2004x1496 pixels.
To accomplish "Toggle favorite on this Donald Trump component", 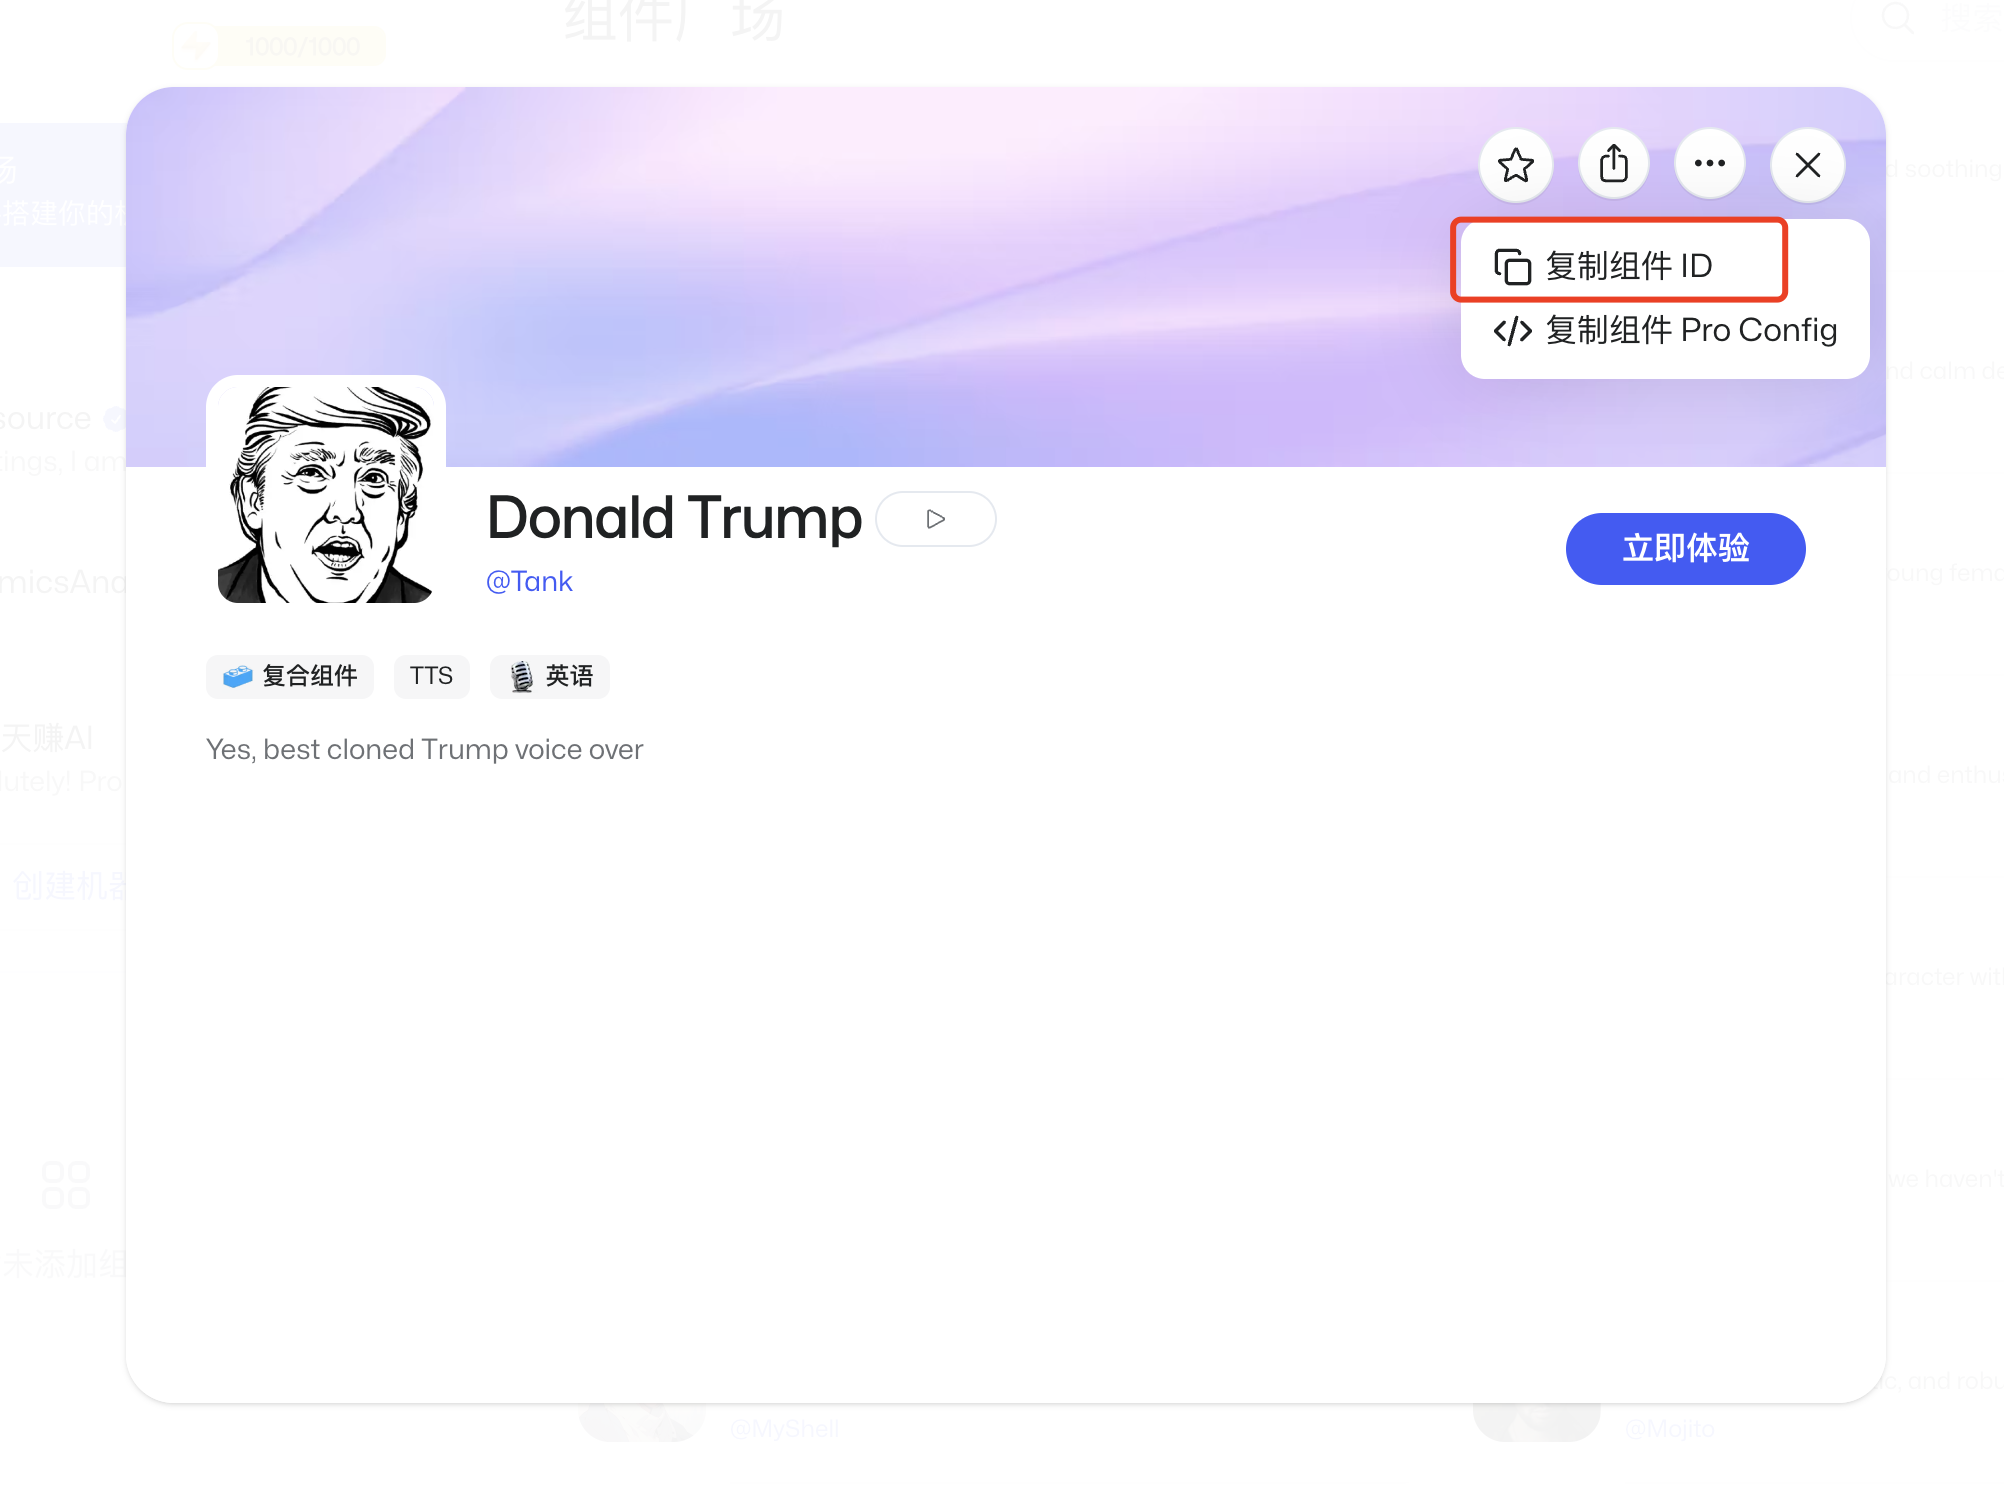I will [1515, 164].
